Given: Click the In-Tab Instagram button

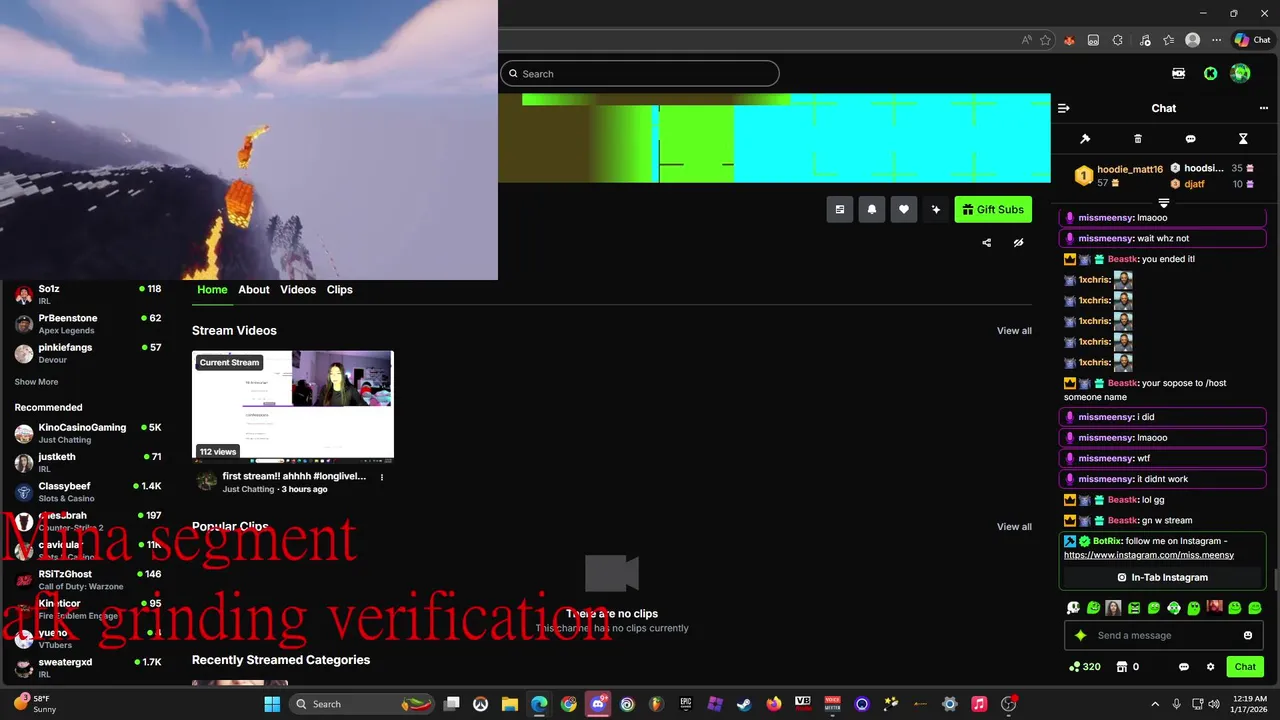Looking at the screenshot, I should (x=1163, y=577).
